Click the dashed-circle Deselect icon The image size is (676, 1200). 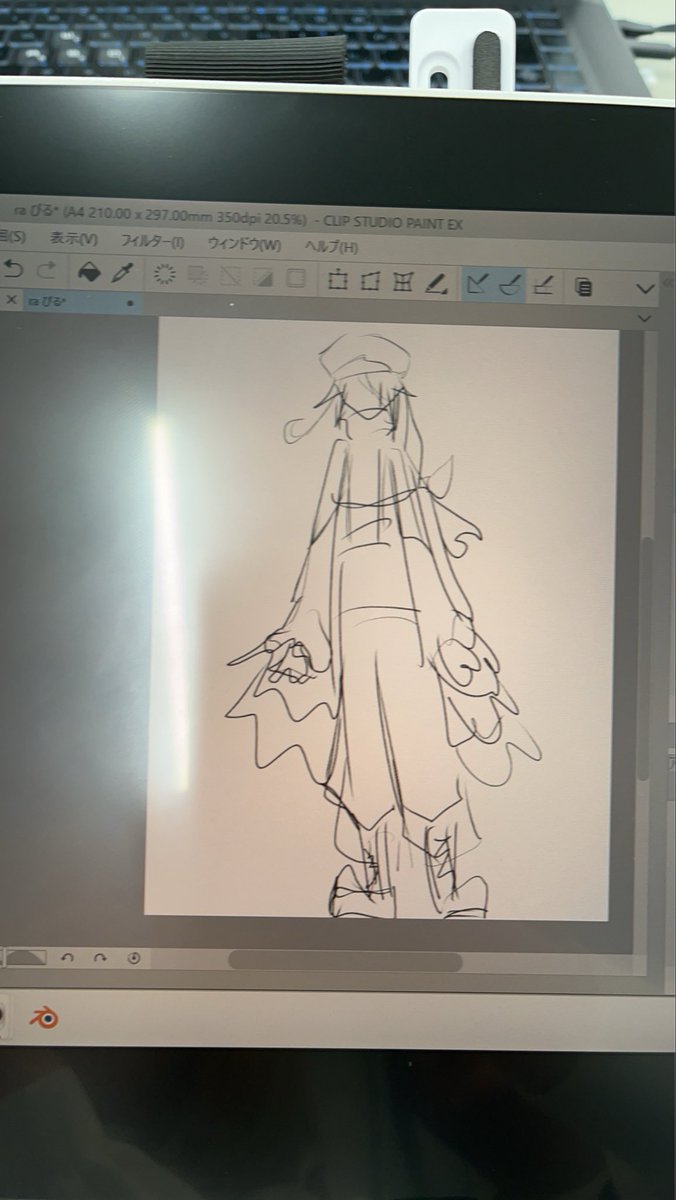(166, 275)
